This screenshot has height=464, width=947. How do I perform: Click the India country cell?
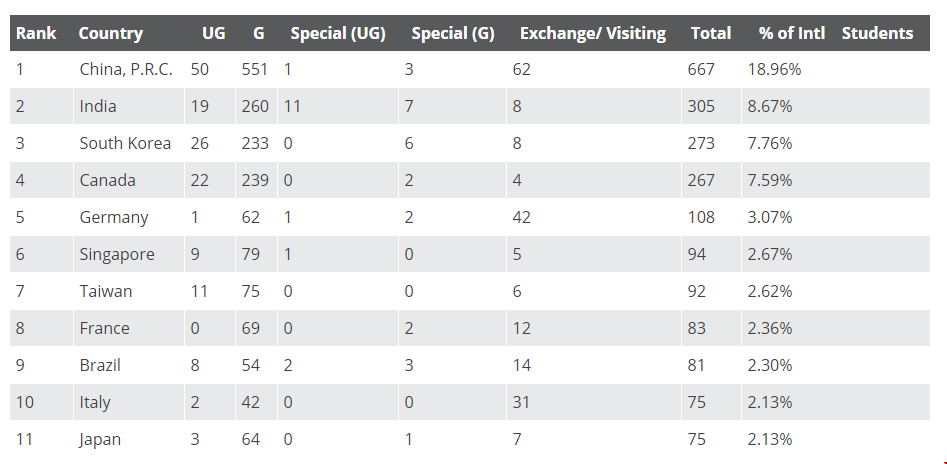(x=98, y=106)
